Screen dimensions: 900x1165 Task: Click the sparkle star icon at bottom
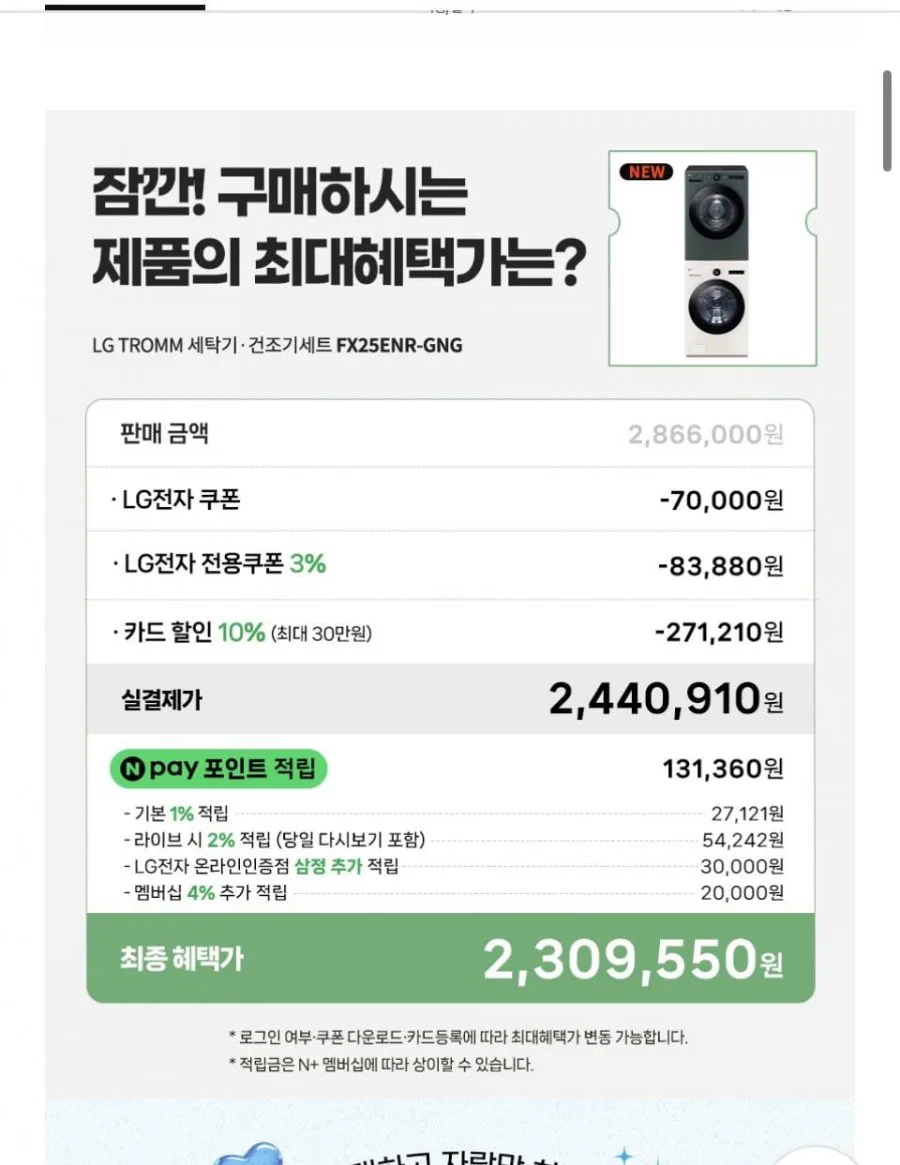(x=624, y=1155)
